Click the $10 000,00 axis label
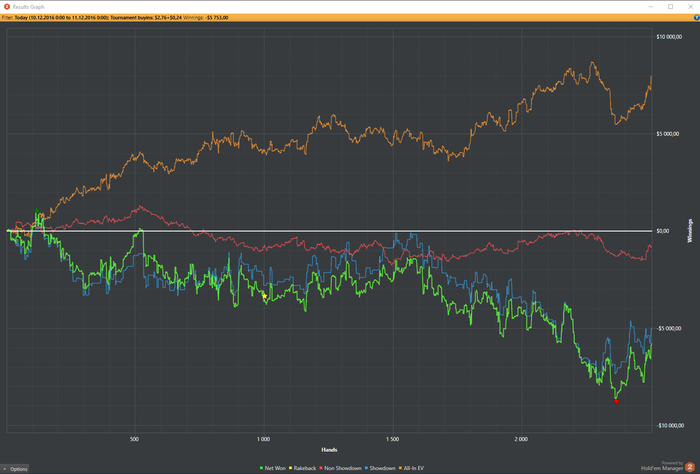The width and height of the screenshot is (700, 474). tap(669, 37)
